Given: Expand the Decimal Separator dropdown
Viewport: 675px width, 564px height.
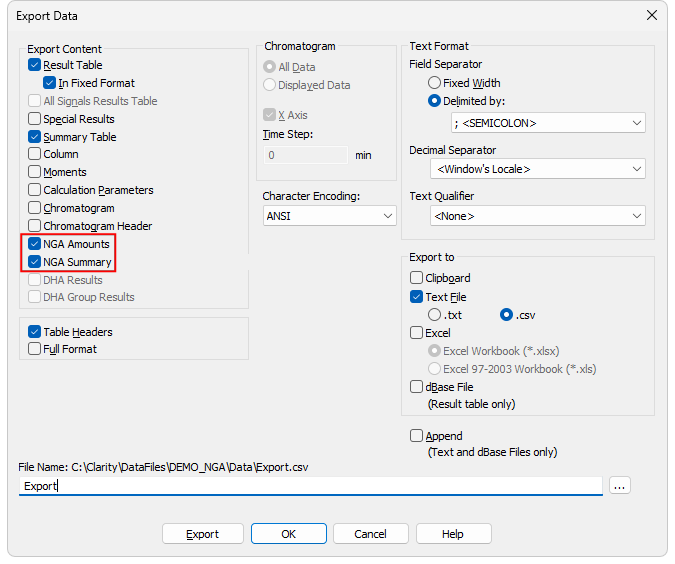Looking at the screenshot, I should pyautogui.click(x=538, y=169).
